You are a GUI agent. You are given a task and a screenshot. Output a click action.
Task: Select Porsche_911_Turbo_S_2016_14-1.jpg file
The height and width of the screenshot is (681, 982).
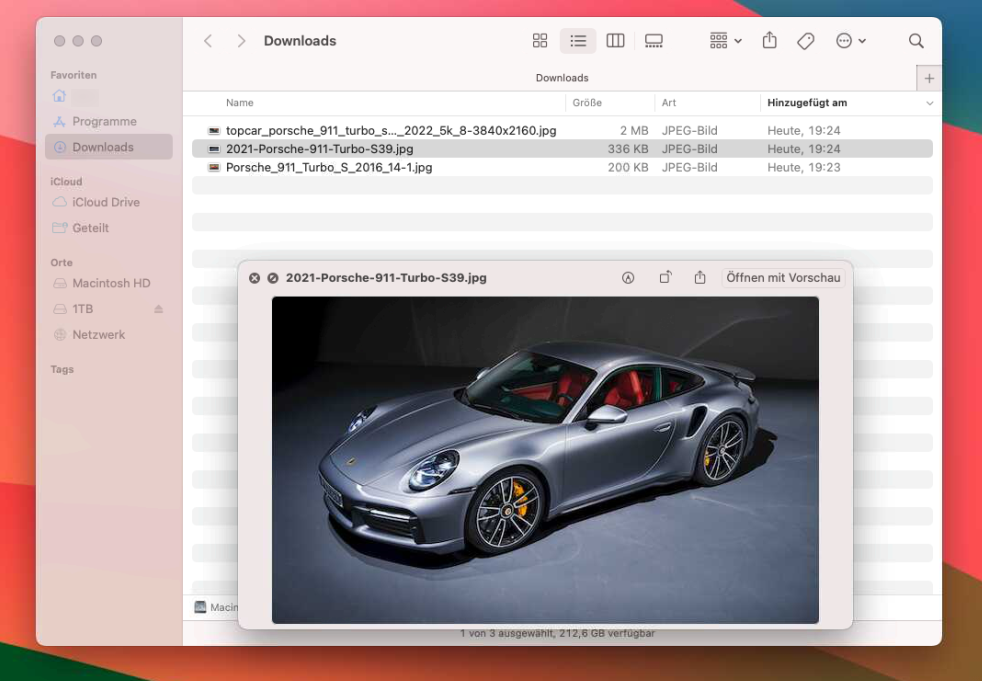[329, 168]
